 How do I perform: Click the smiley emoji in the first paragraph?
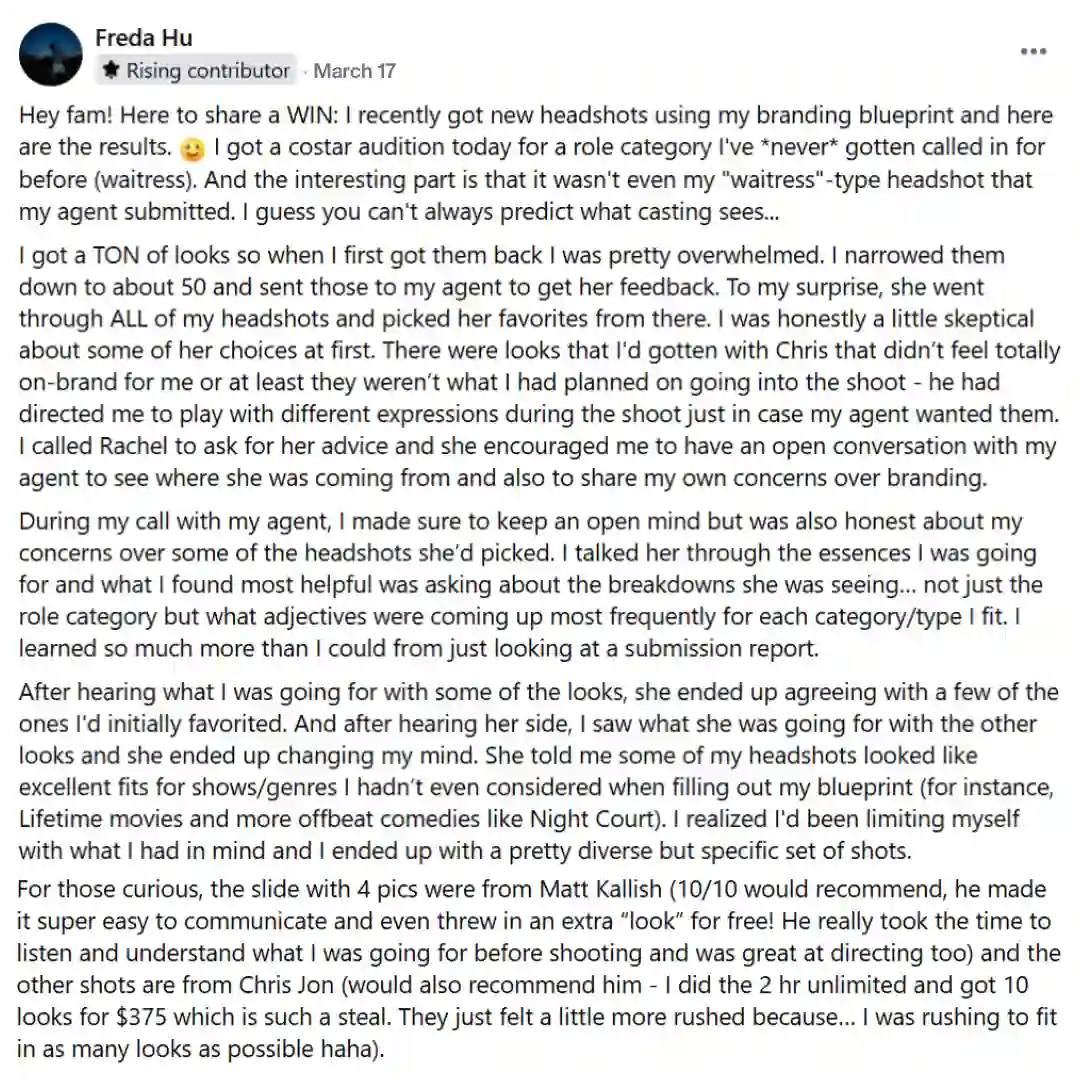[192, 149]
